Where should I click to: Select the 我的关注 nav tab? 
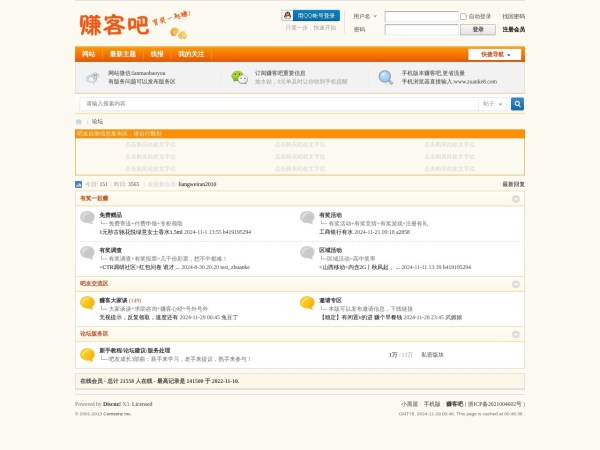(x=190, y=54)
